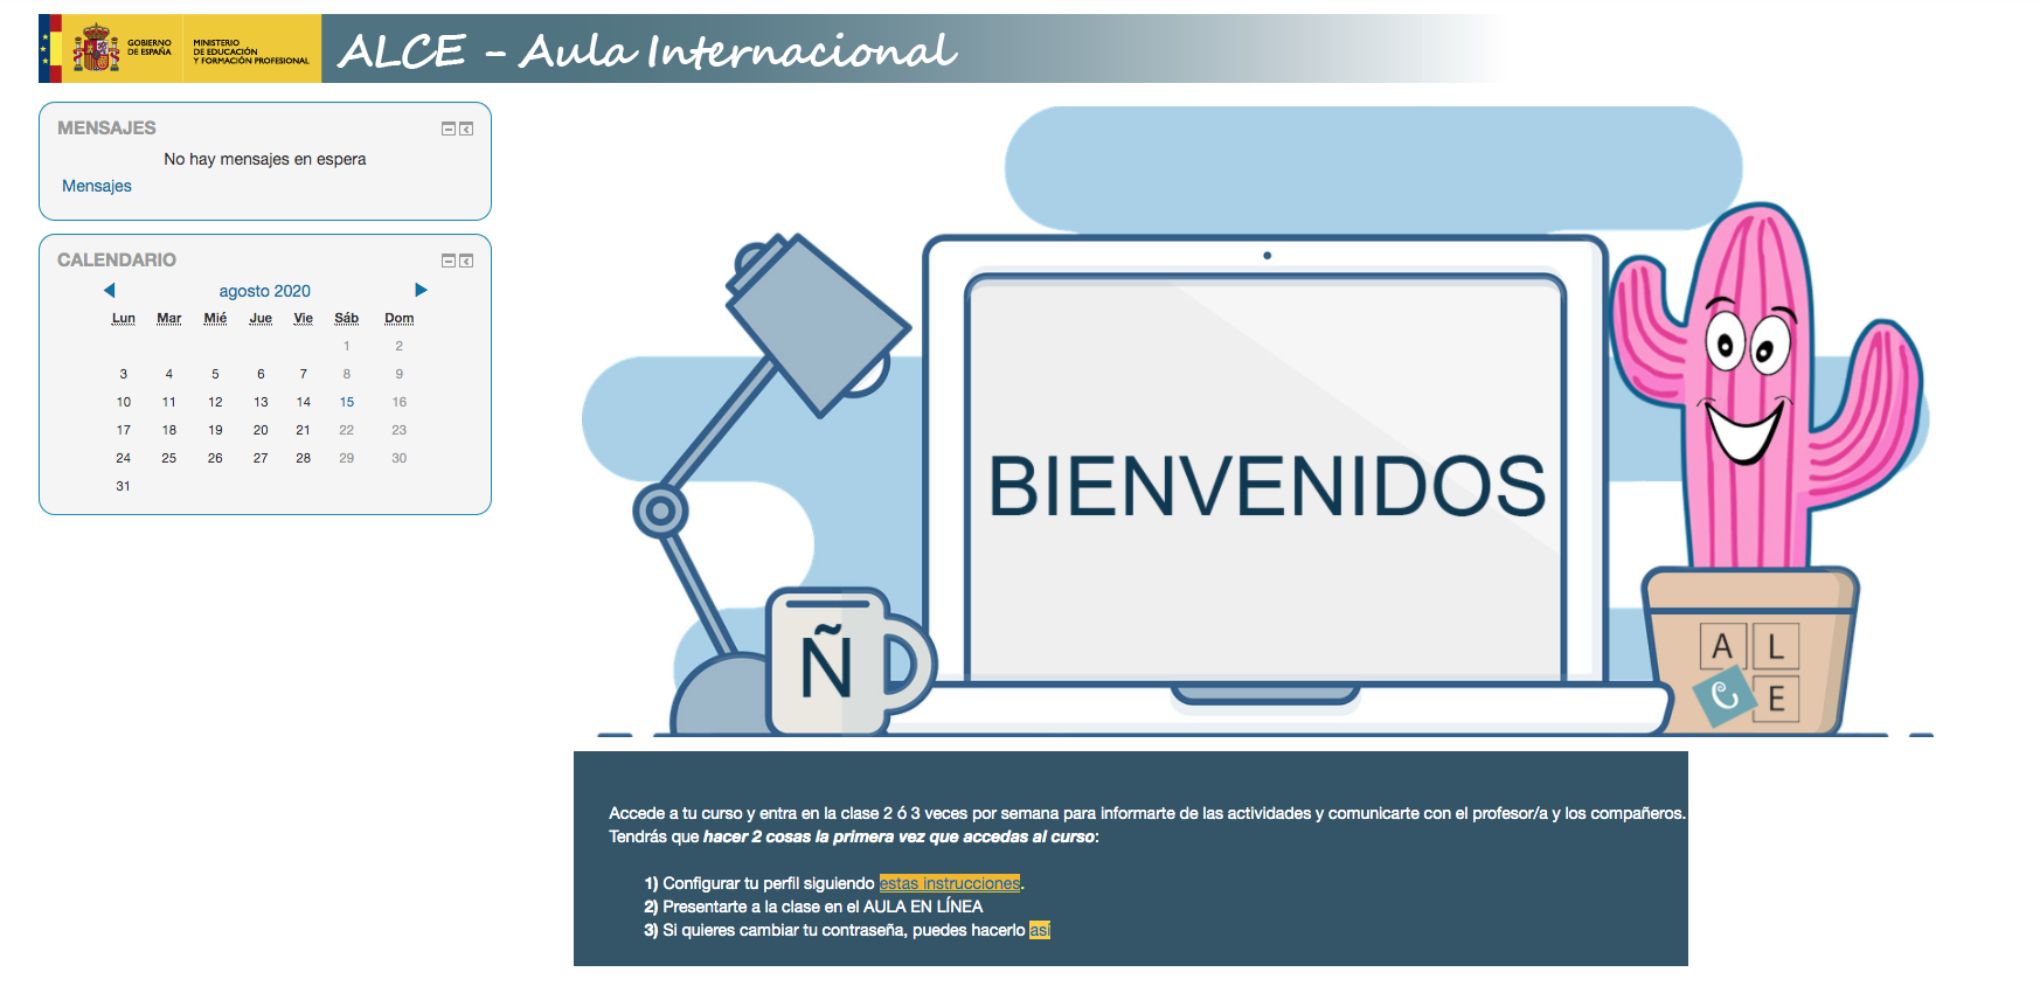Advance the calendar to the next month
Viewport: 2040px width, 993px height.
pyautogui.click(x=421, y=289)
